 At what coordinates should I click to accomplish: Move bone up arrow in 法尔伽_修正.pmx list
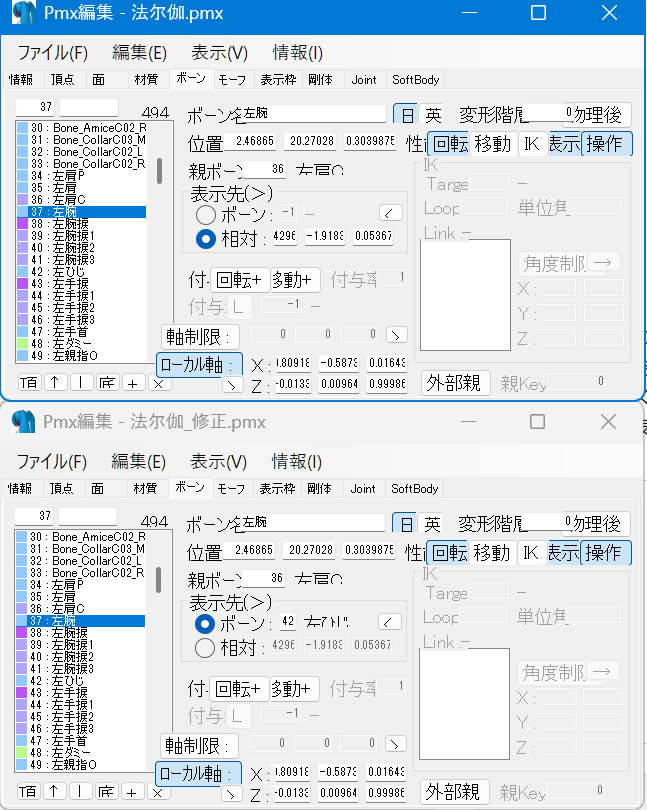54,792
